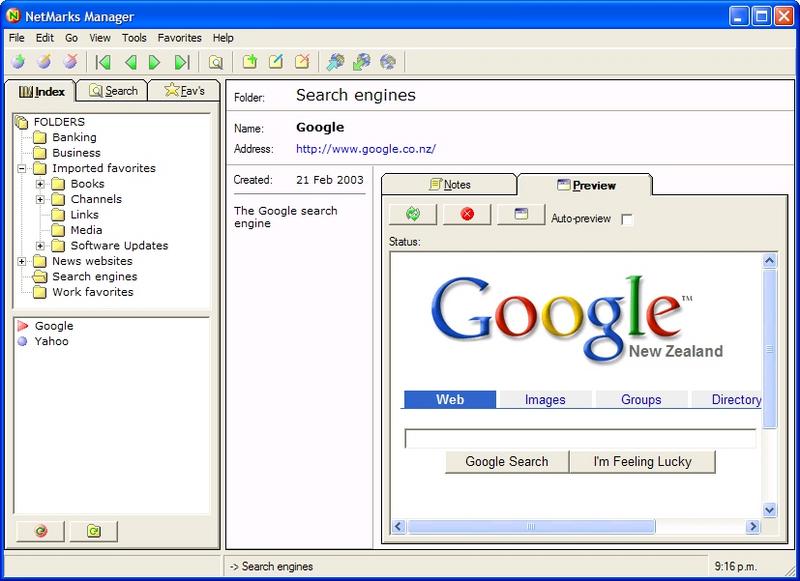The width and height of the screenshot is (800, 581).
Task: Enable the Auto-preview checkbox
Action: click(x=627, y=219)
